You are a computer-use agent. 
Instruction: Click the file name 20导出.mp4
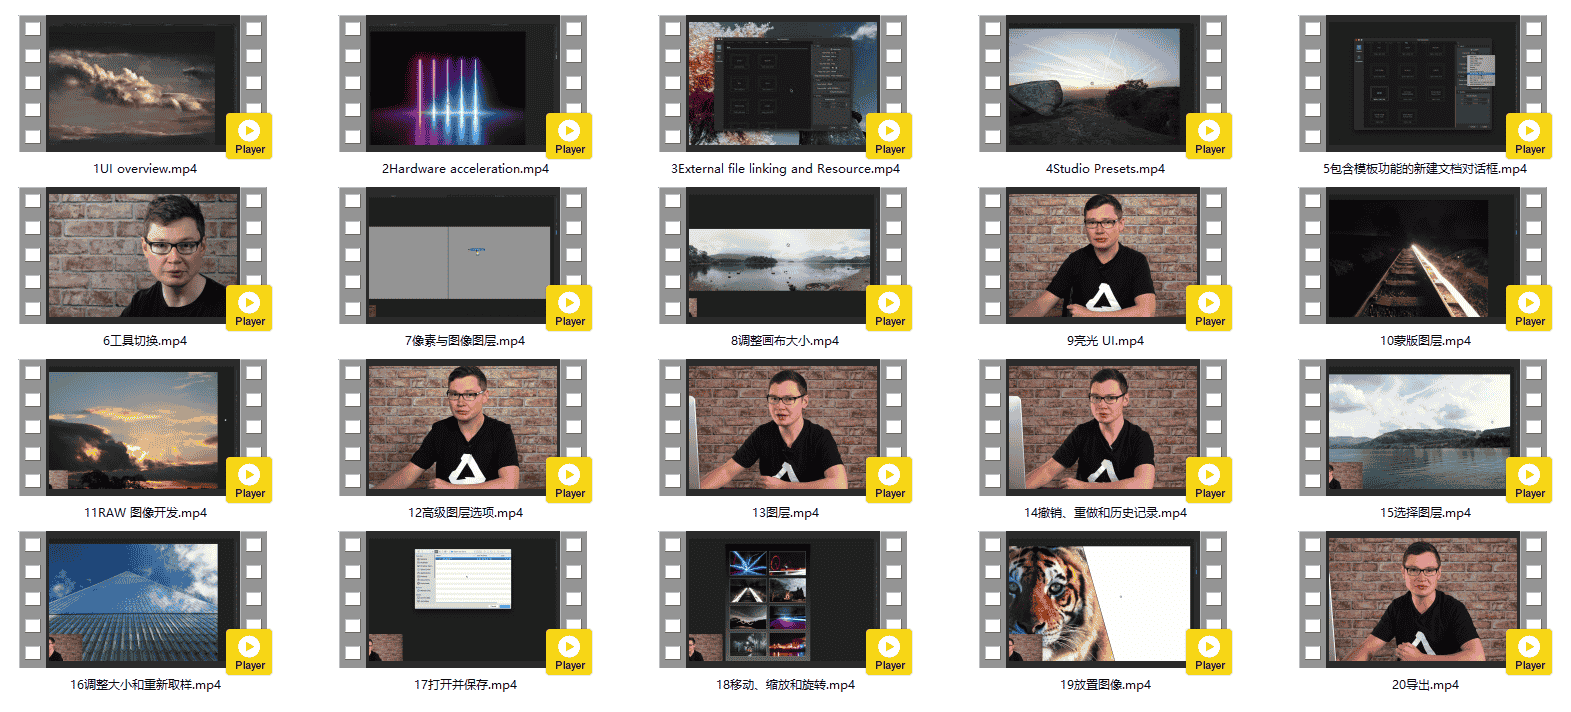point(1425,685)
